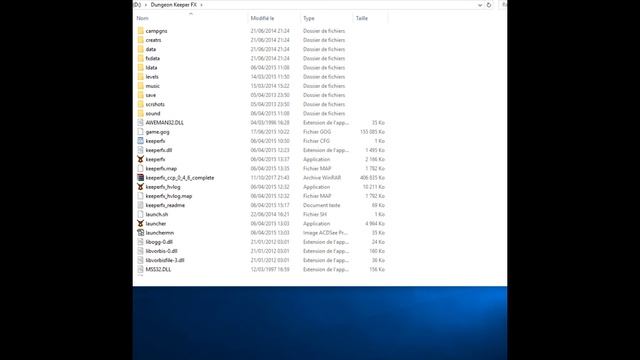Viewport: 640px width, 360px height.
Task: Expand the chevron after Dungeon Keeper FX
Action: point(201,5)
